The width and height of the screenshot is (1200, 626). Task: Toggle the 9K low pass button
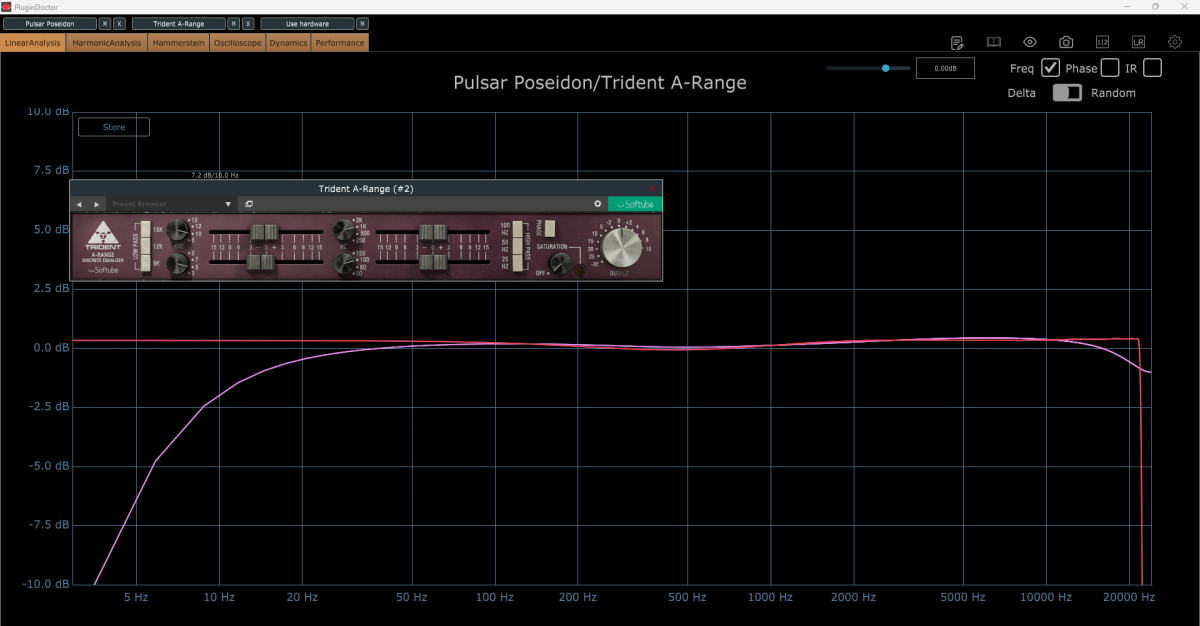tap(146, 263)
